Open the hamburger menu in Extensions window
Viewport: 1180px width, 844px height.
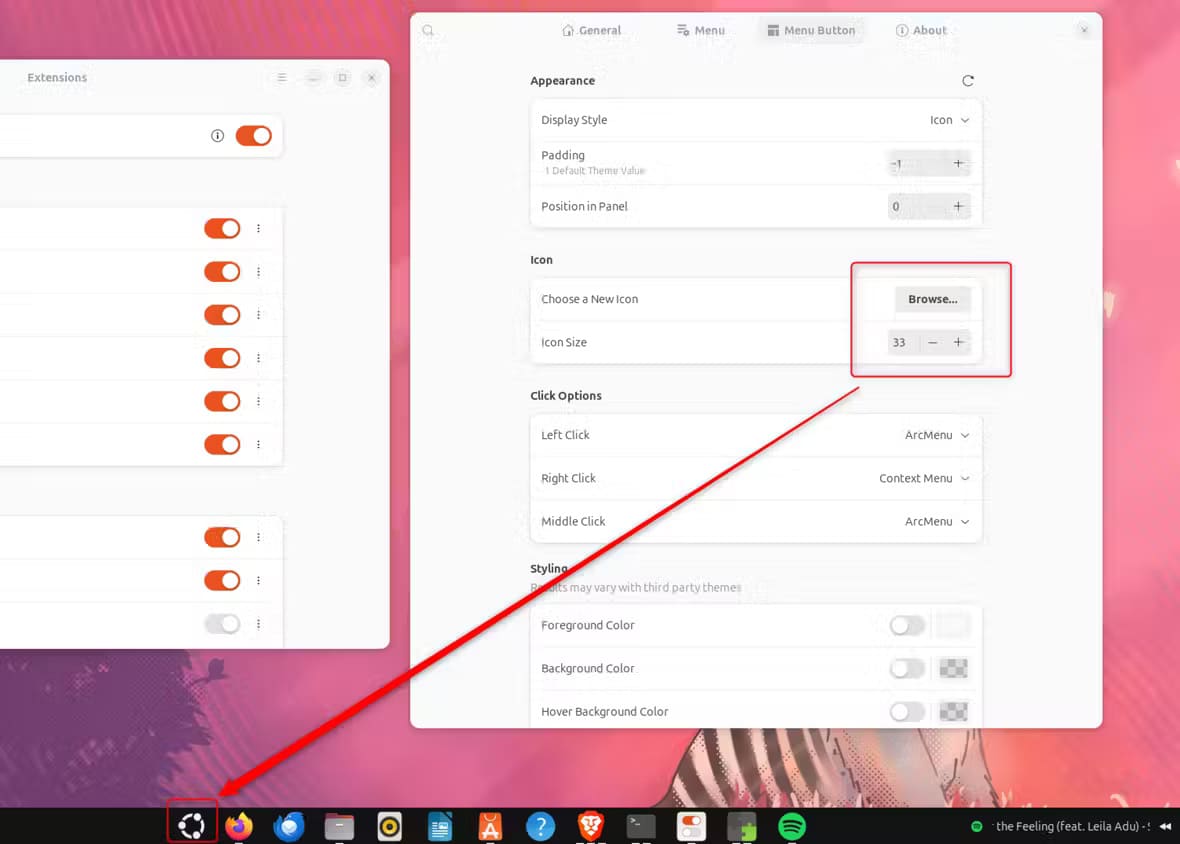[x=281, y=77]
